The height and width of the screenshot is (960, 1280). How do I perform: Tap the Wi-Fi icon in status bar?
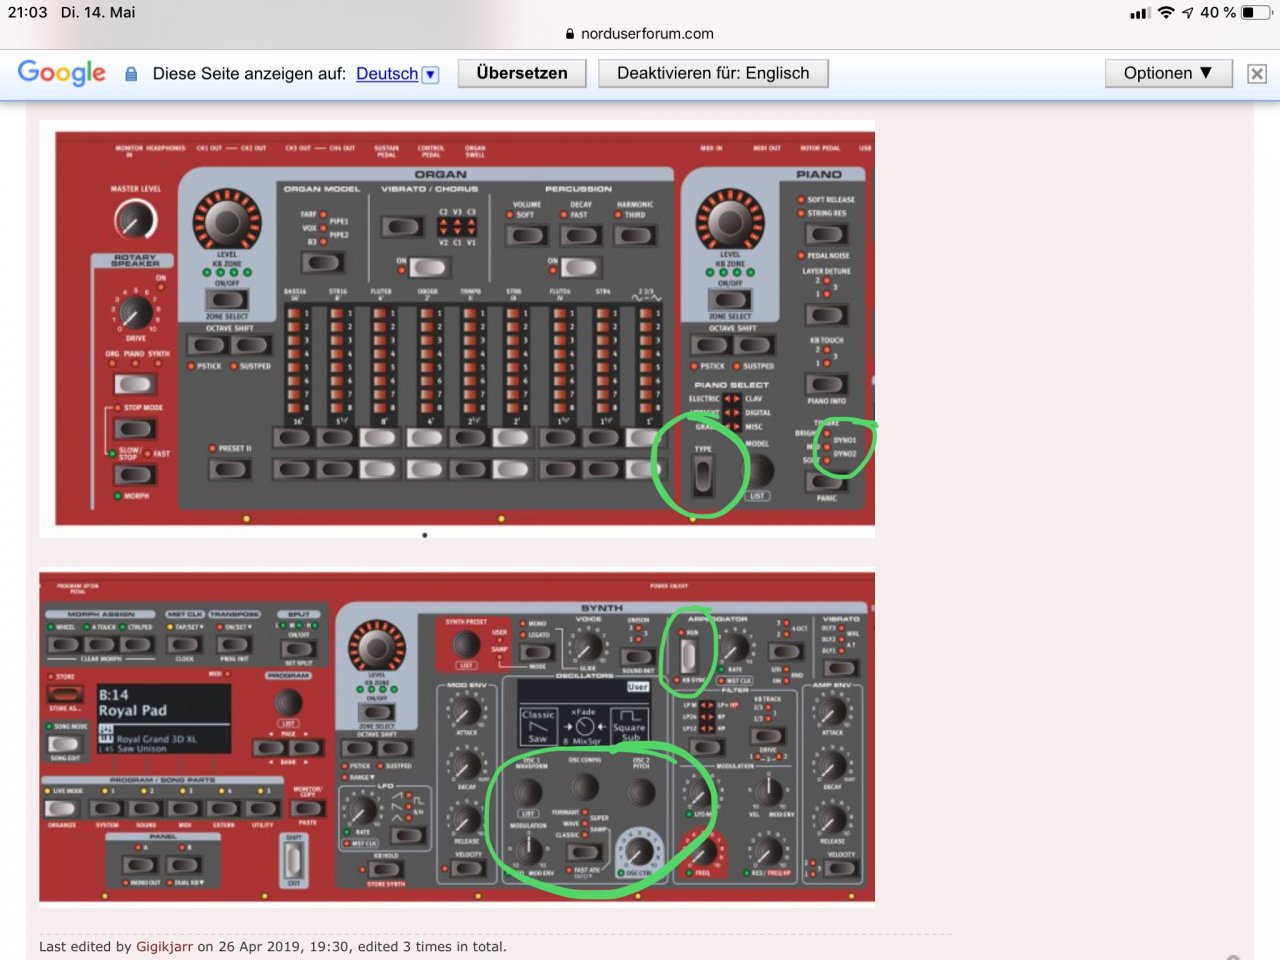[x=1166, y=12]
